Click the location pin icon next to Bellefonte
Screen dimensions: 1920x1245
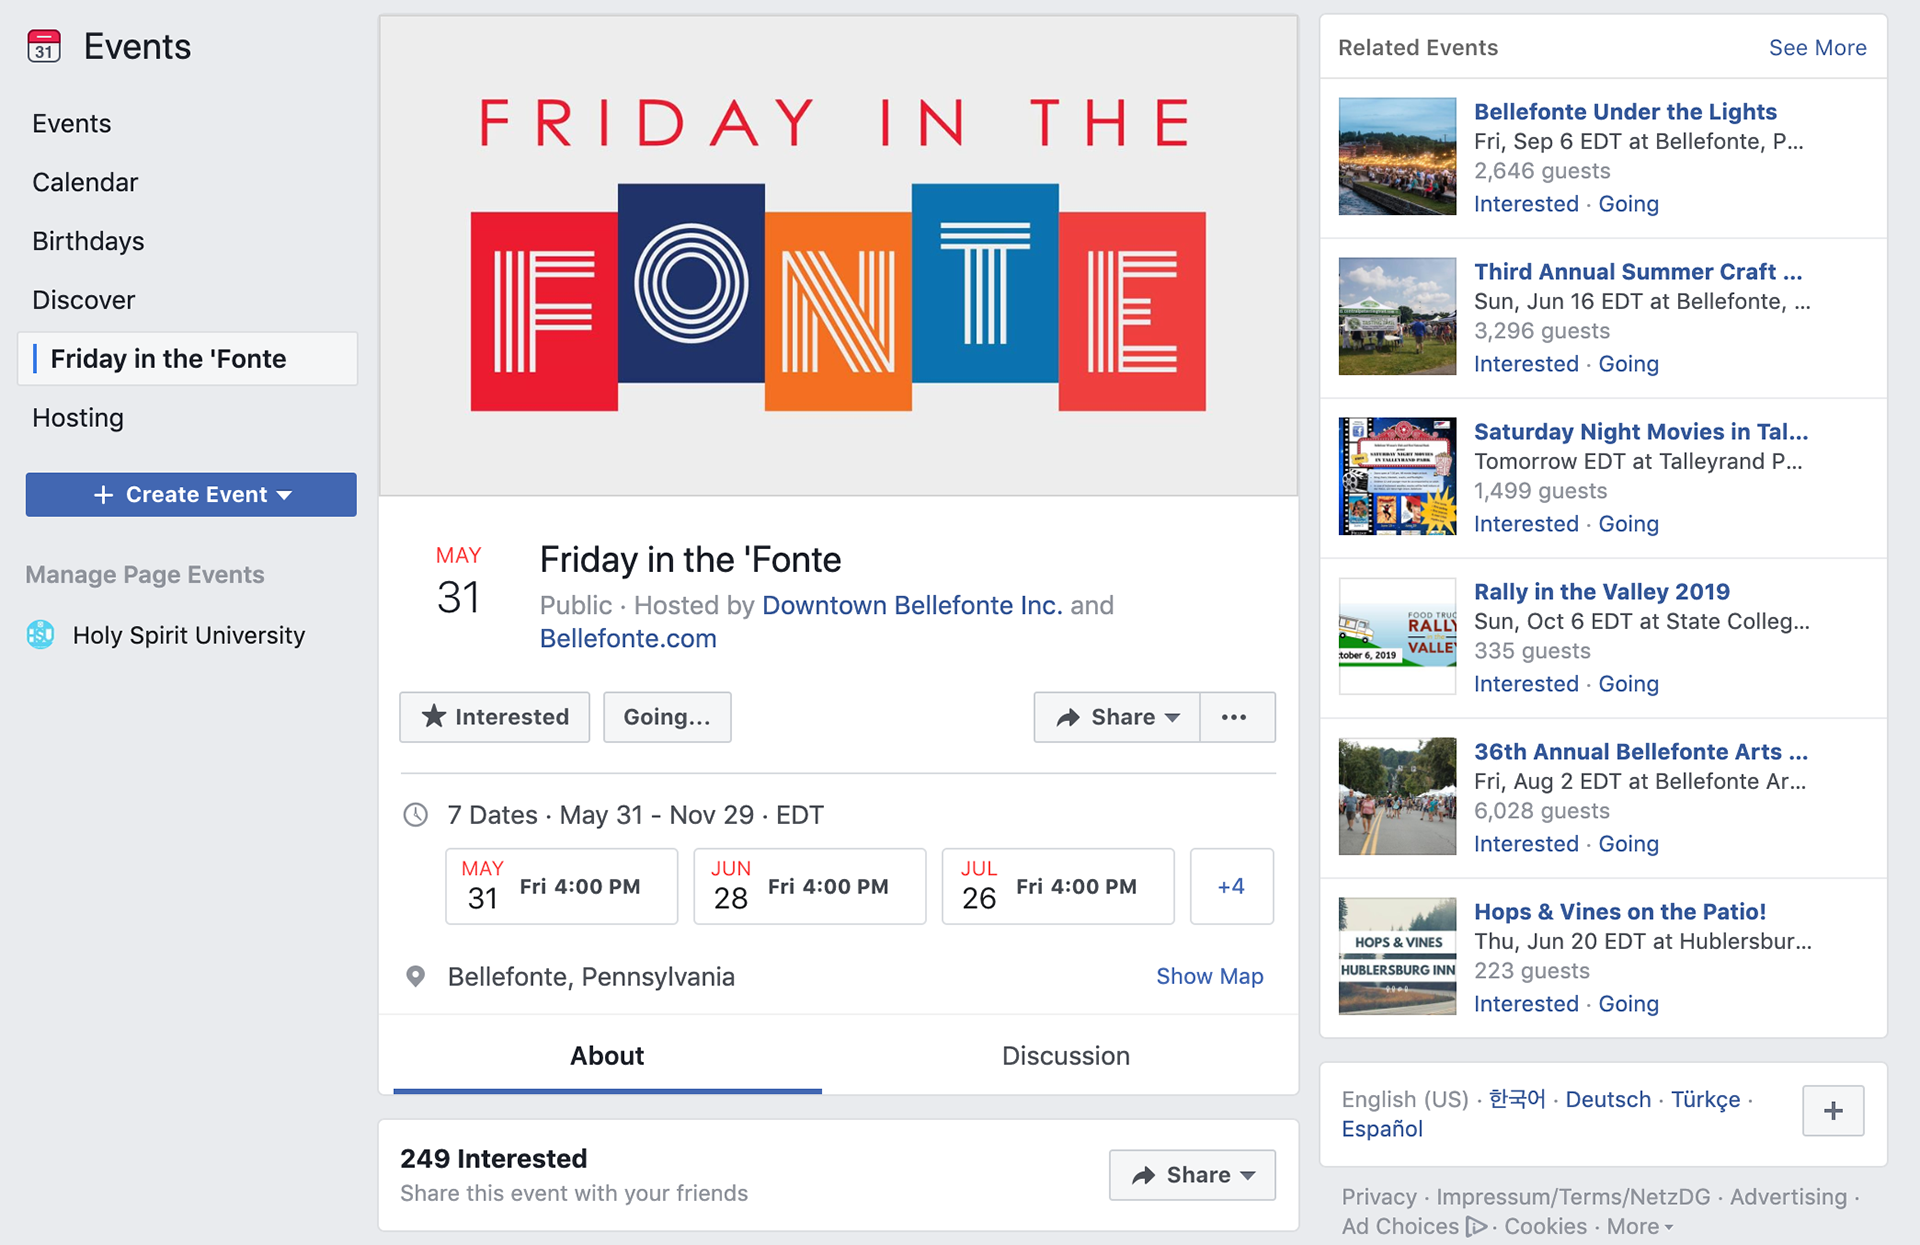click(415, 977)
